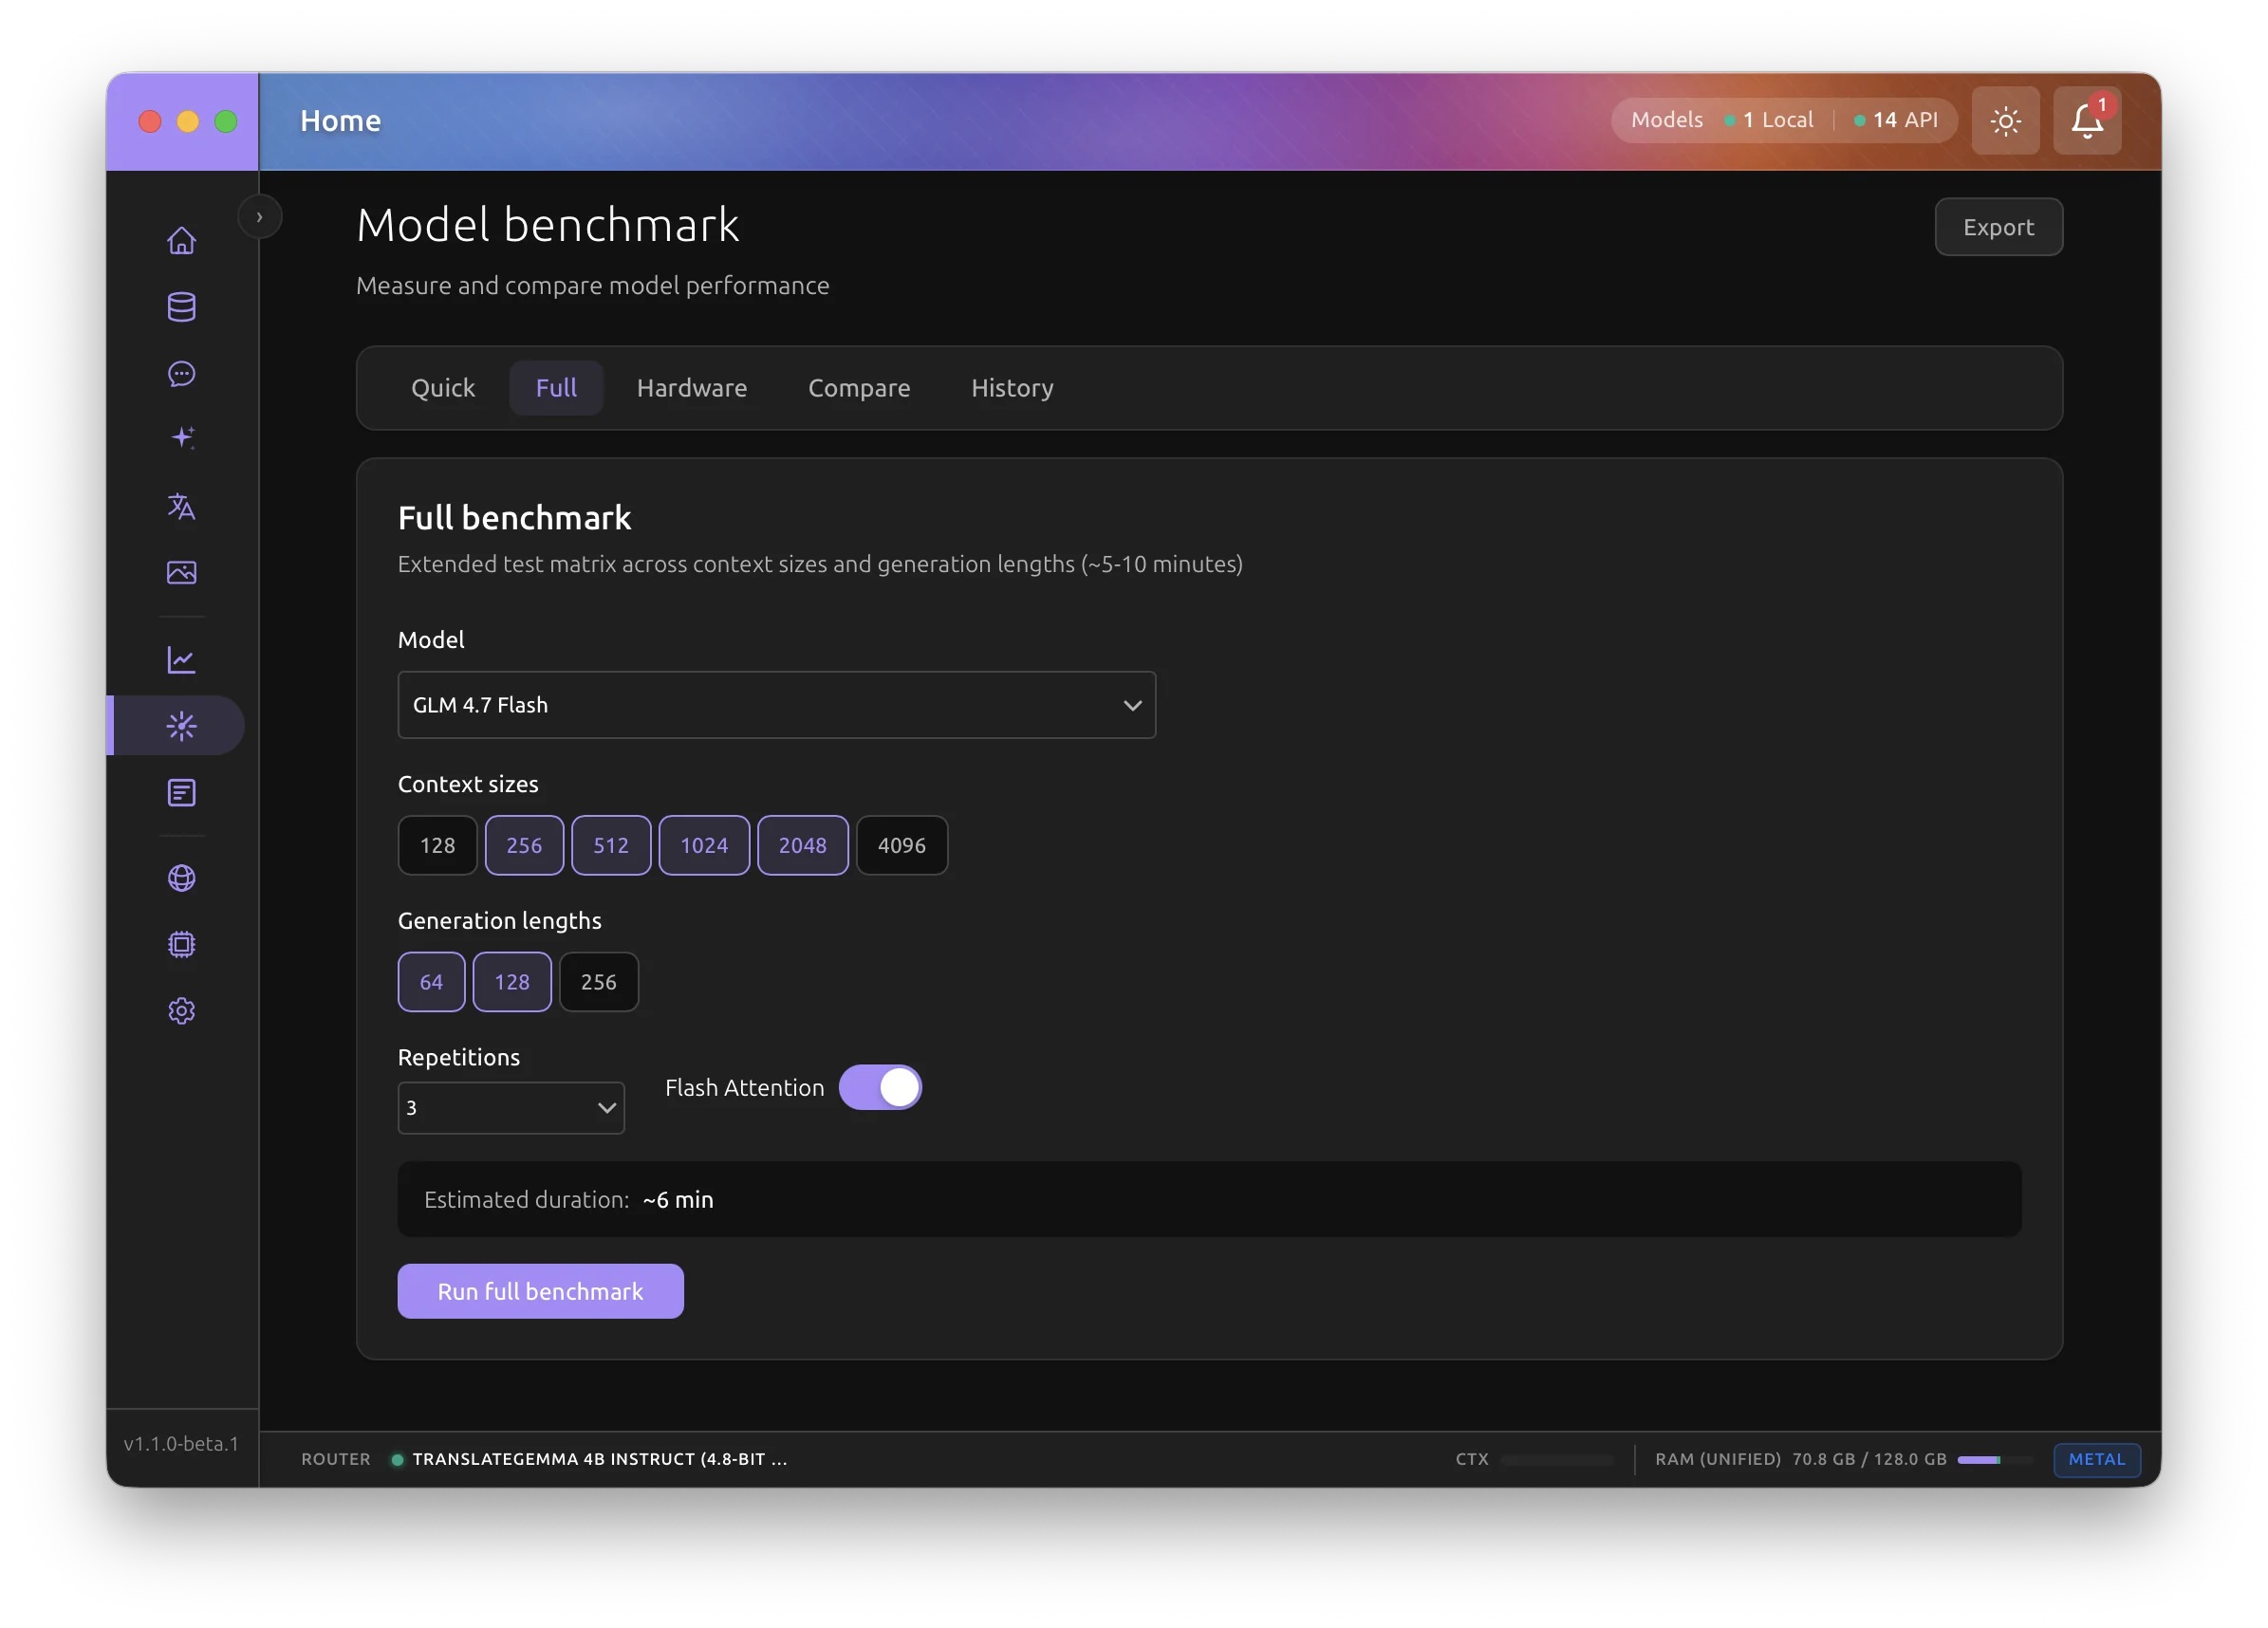Viewport: 2268px width, 1628px height.
Task: Open the chat bubble panel icon
Action: (181, 374)
